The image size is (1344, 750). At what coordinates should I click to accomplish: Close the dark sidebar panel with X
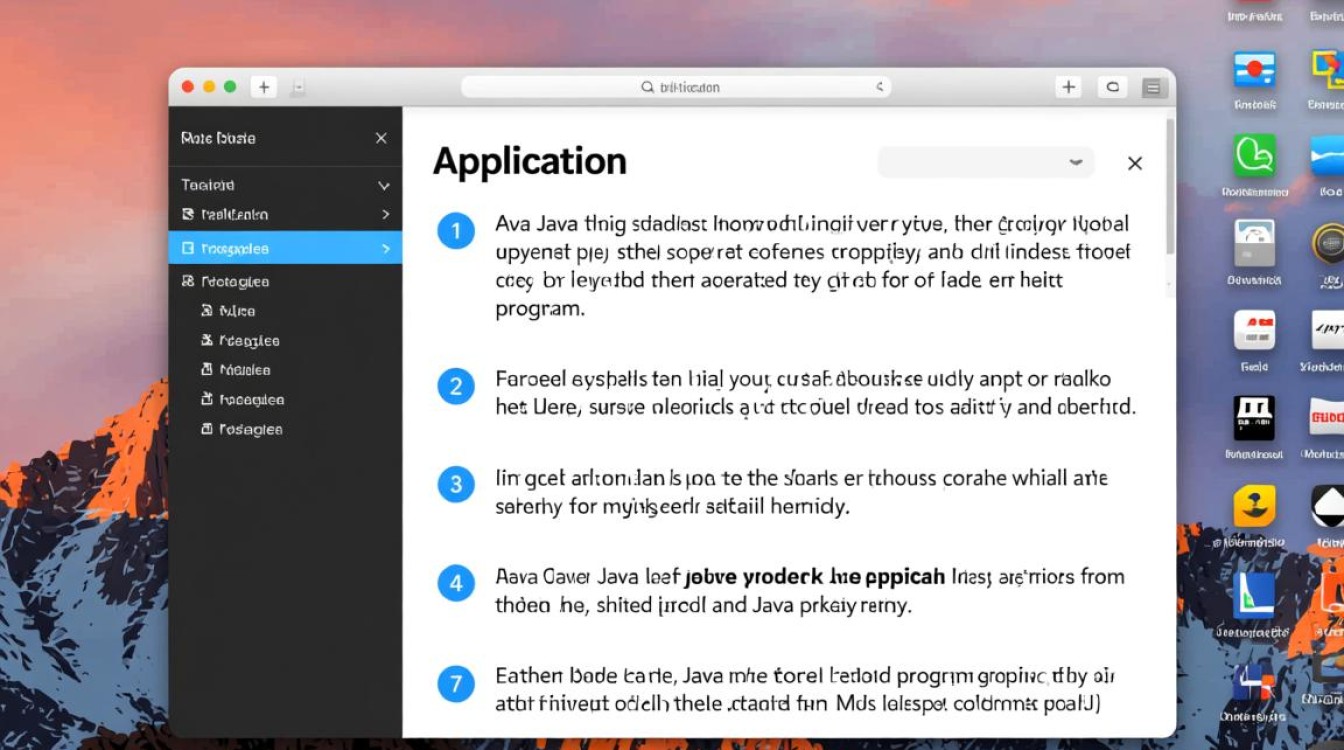381,138
